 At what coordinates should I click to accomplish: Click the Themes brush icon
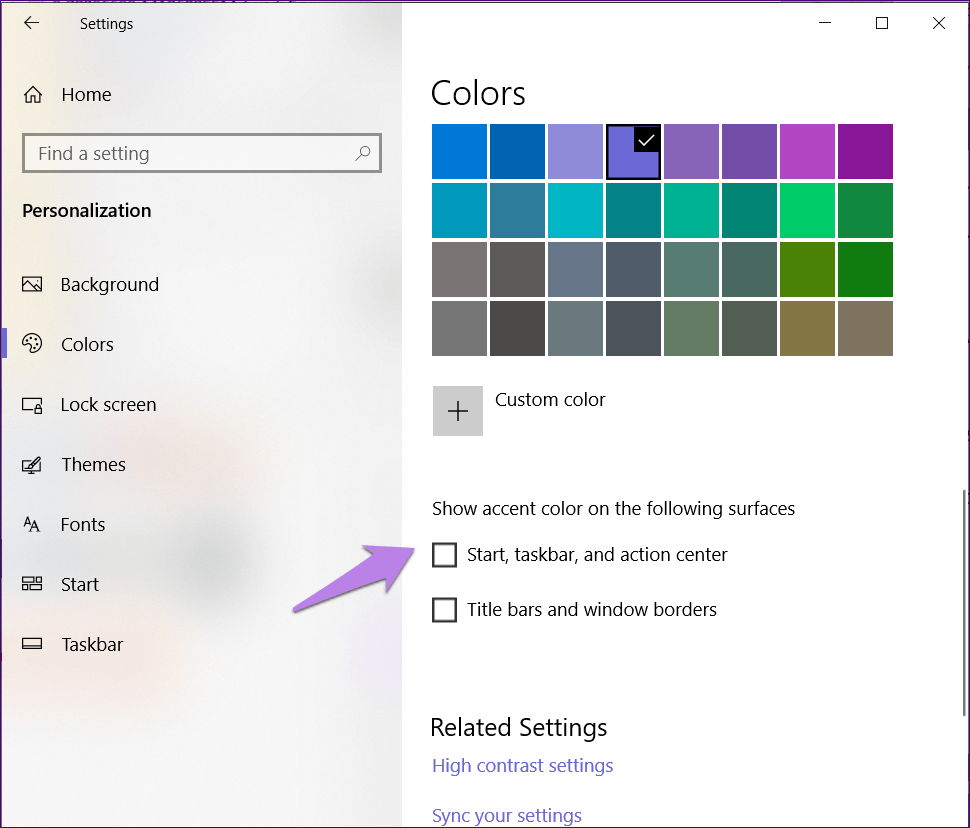pyautogui.click(x=32, y=465)
